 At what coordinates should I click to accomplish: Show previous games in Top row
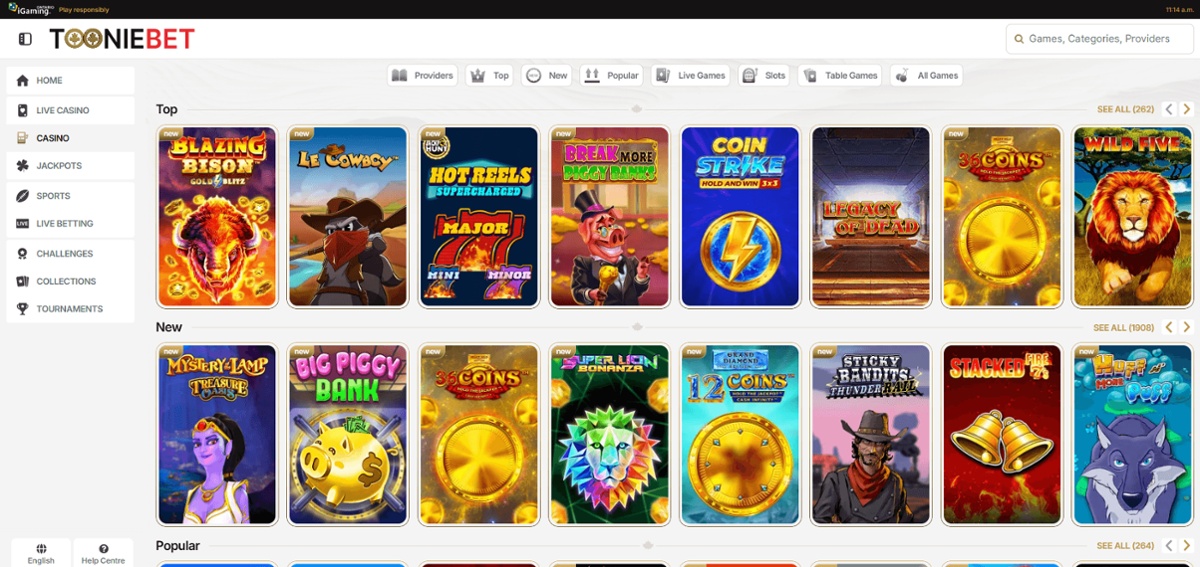1168,109
